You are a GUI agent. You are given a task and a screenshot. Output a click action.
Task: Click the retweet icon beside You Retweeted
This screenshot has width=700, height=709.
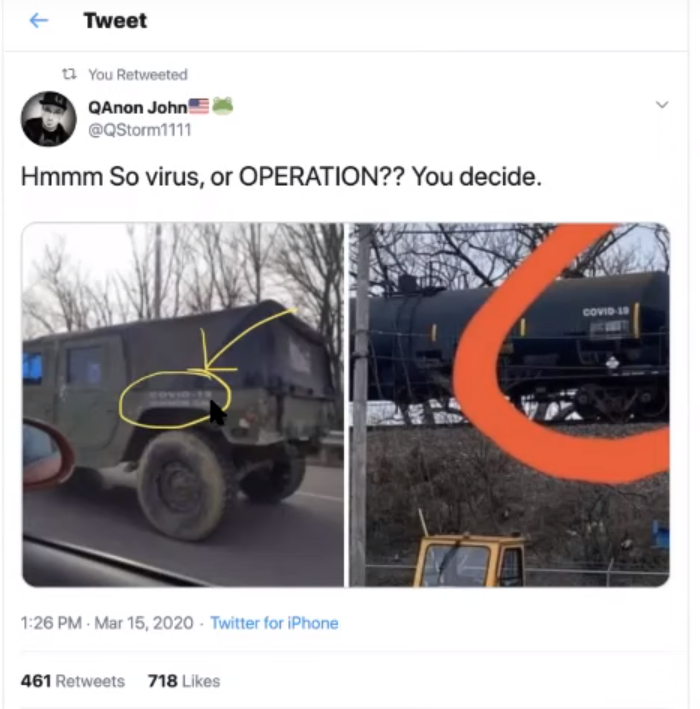69,74
